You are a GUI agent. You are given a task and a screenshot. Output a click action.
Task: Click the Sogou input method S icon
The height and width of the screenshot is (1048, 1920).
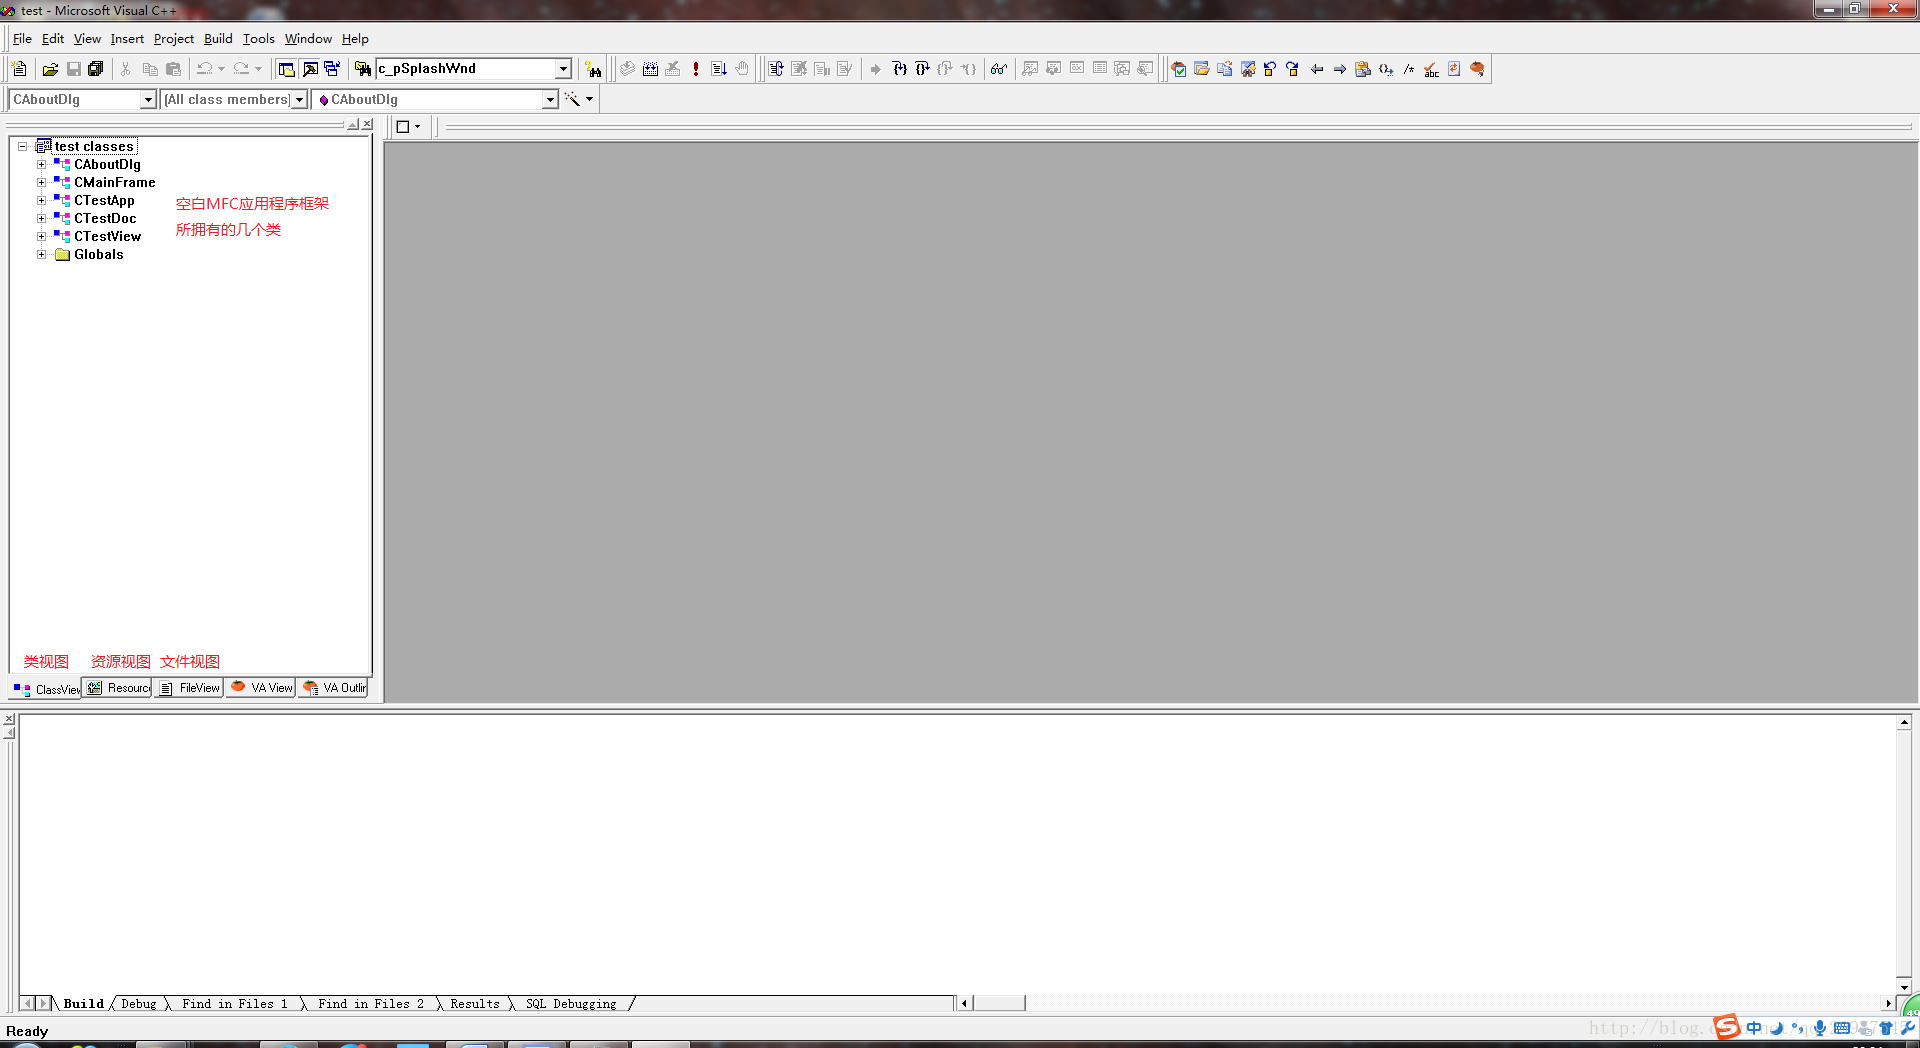(x=1727, y=1027)
